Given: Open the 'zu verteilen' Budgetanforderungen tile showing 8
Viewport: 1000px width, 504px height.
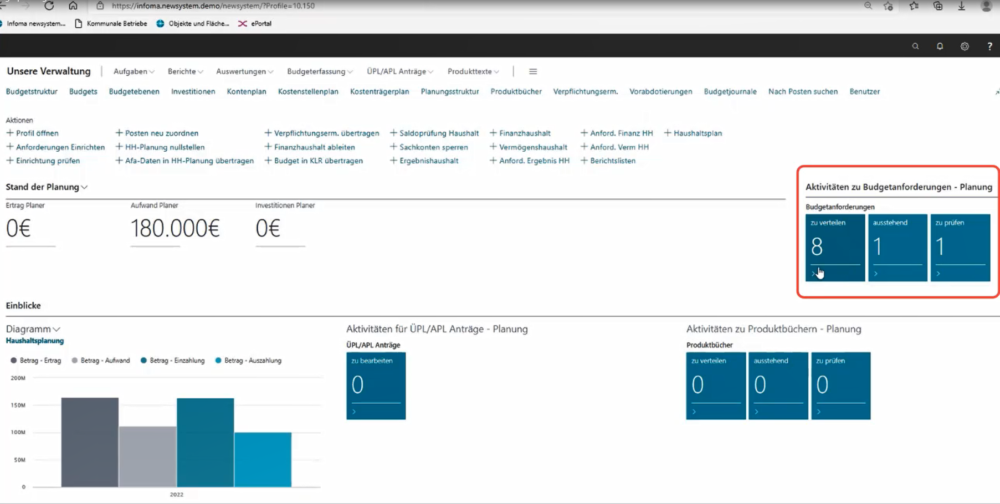Looking at the screenshot, I should (833, 246).
